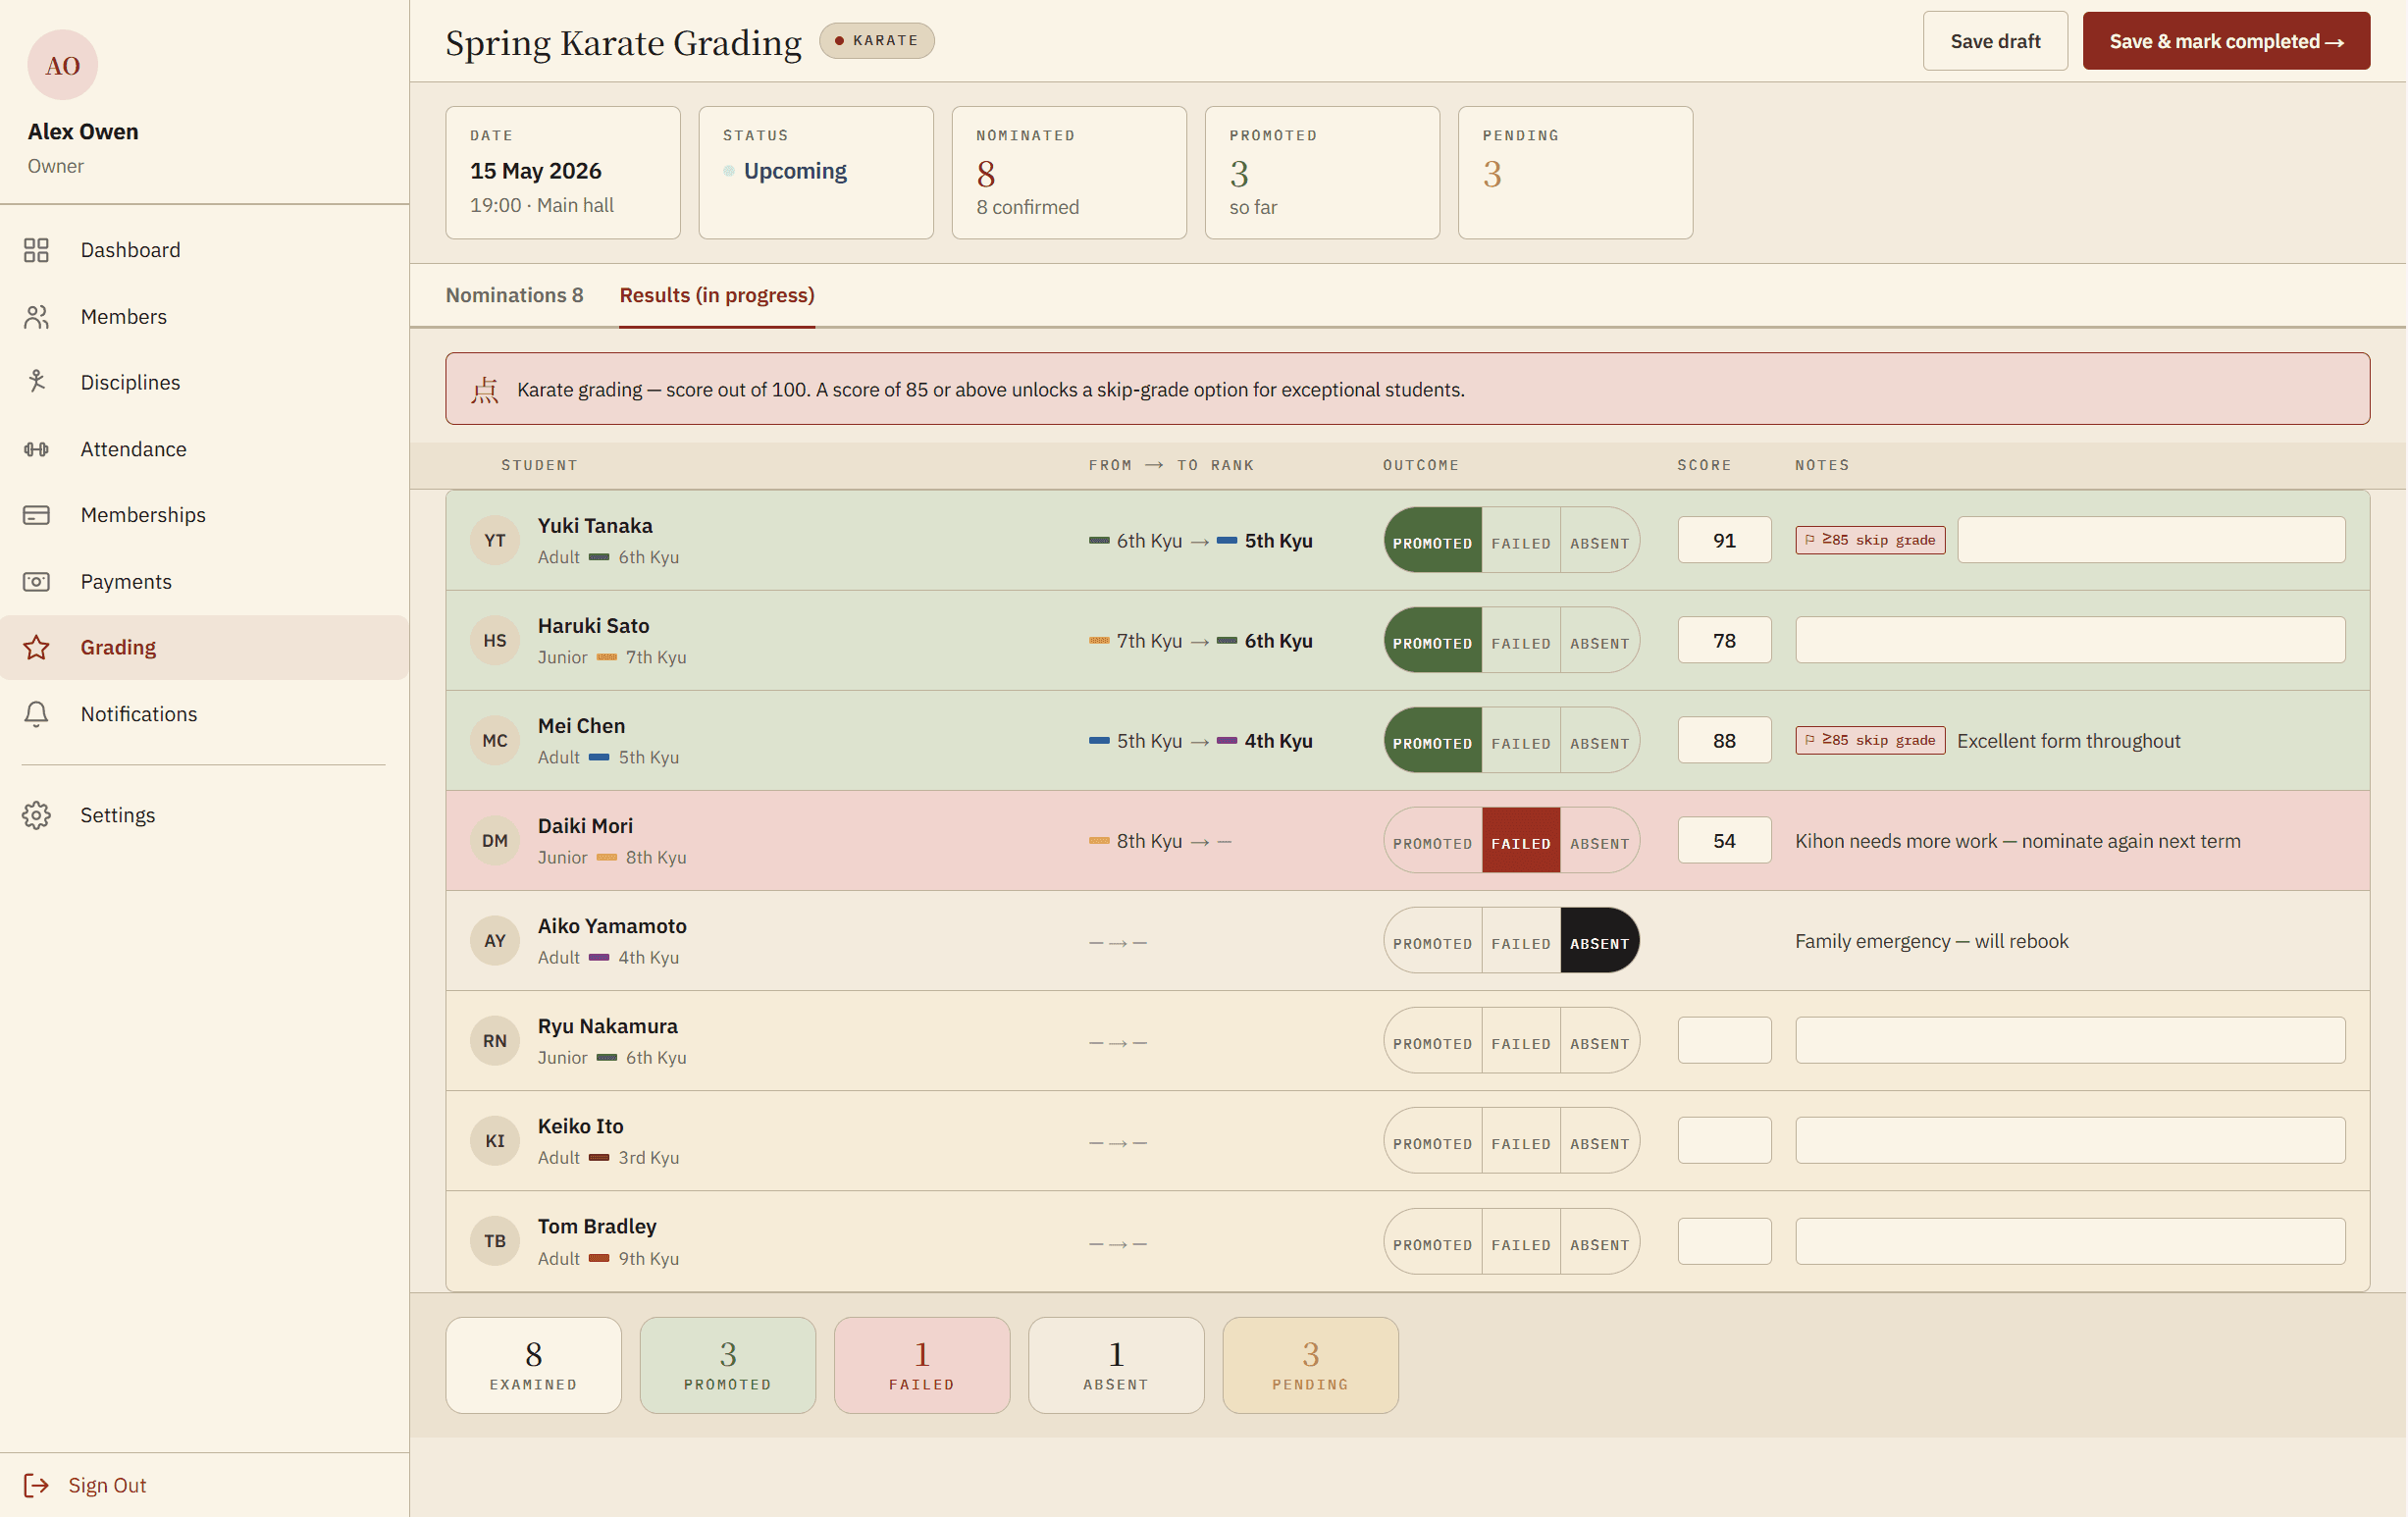The width and height of the screenshot is (2408, 1517).
Task: Click Daiki Mori's score of 54
Action: [x=1724, y=840]
